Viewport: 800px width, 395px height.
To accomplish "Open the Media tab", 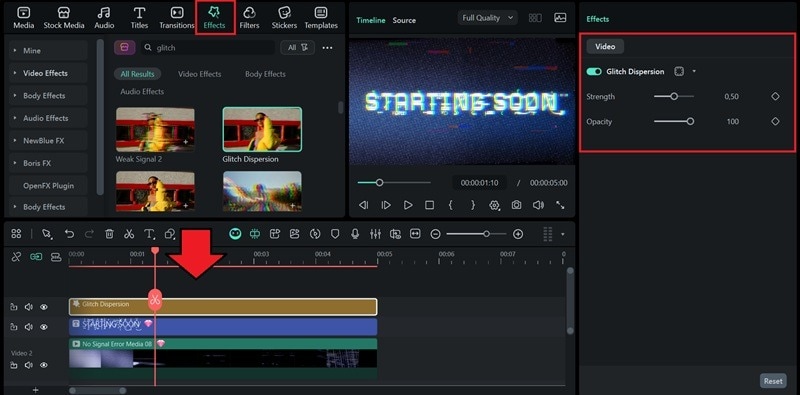I will pyautogui.click(x=23, y=18).
